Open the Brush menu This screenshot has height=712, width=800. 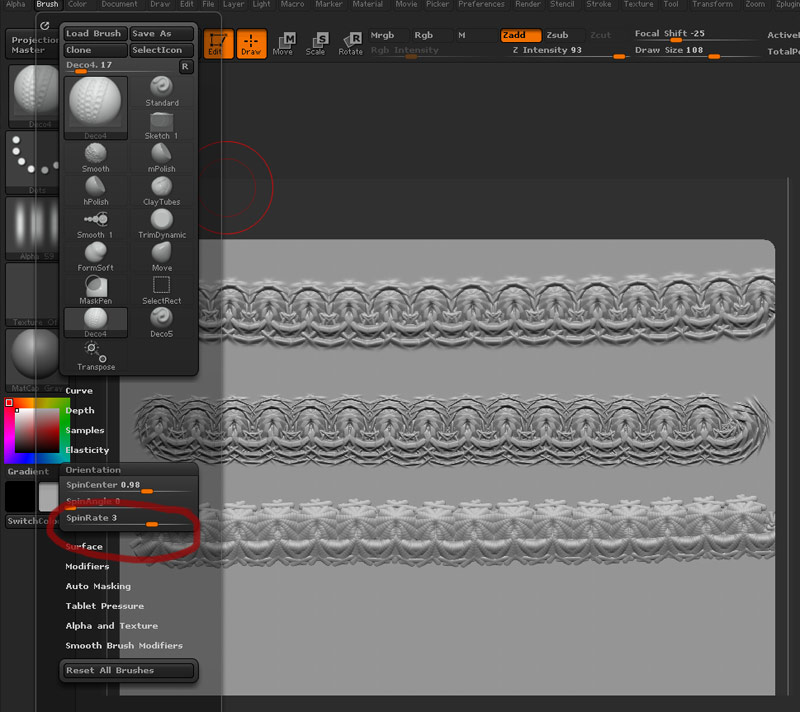point(47,4)
